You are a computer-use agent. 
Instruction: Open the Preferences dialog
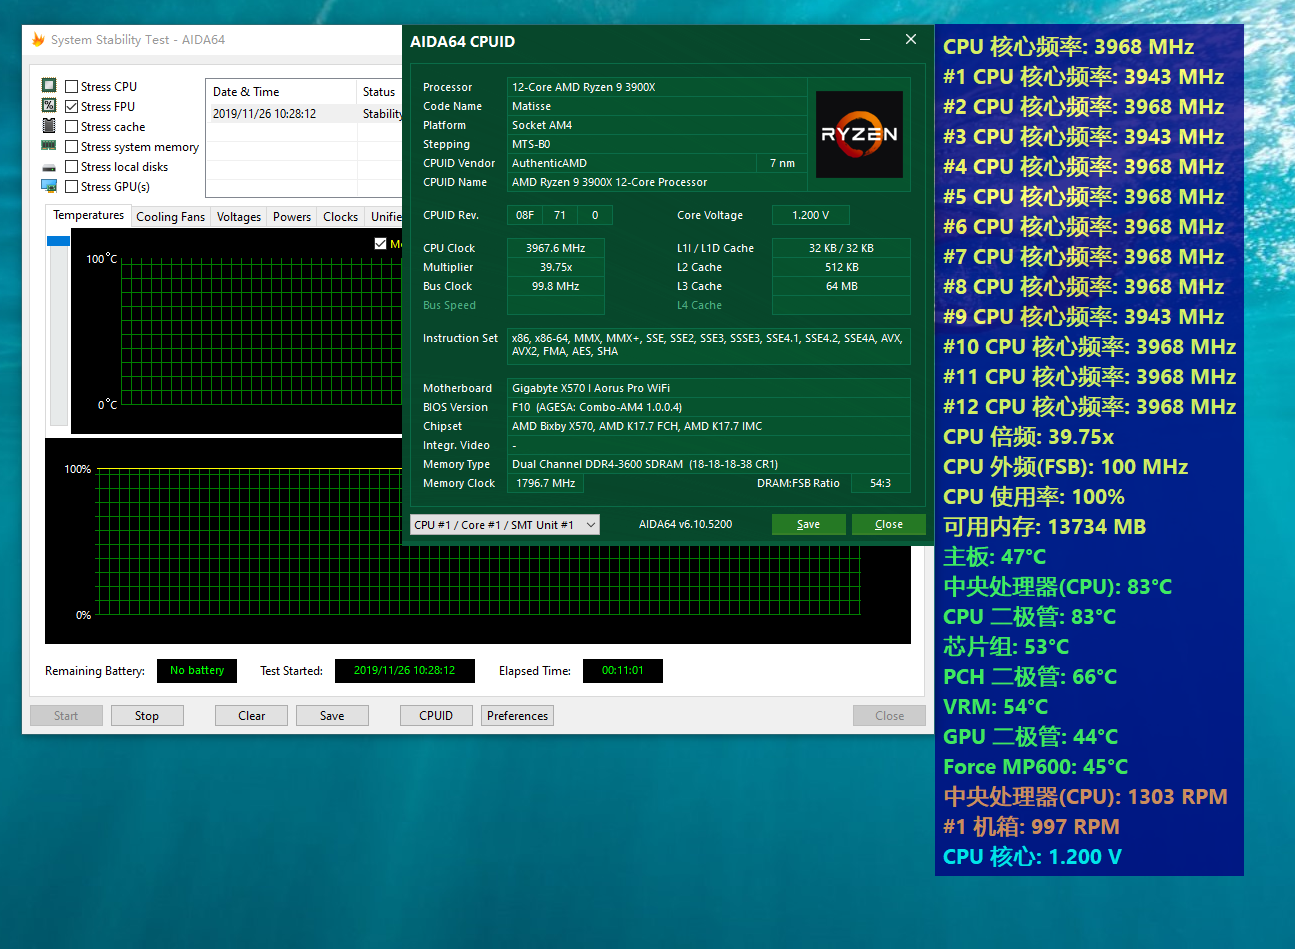click(517, 715)
